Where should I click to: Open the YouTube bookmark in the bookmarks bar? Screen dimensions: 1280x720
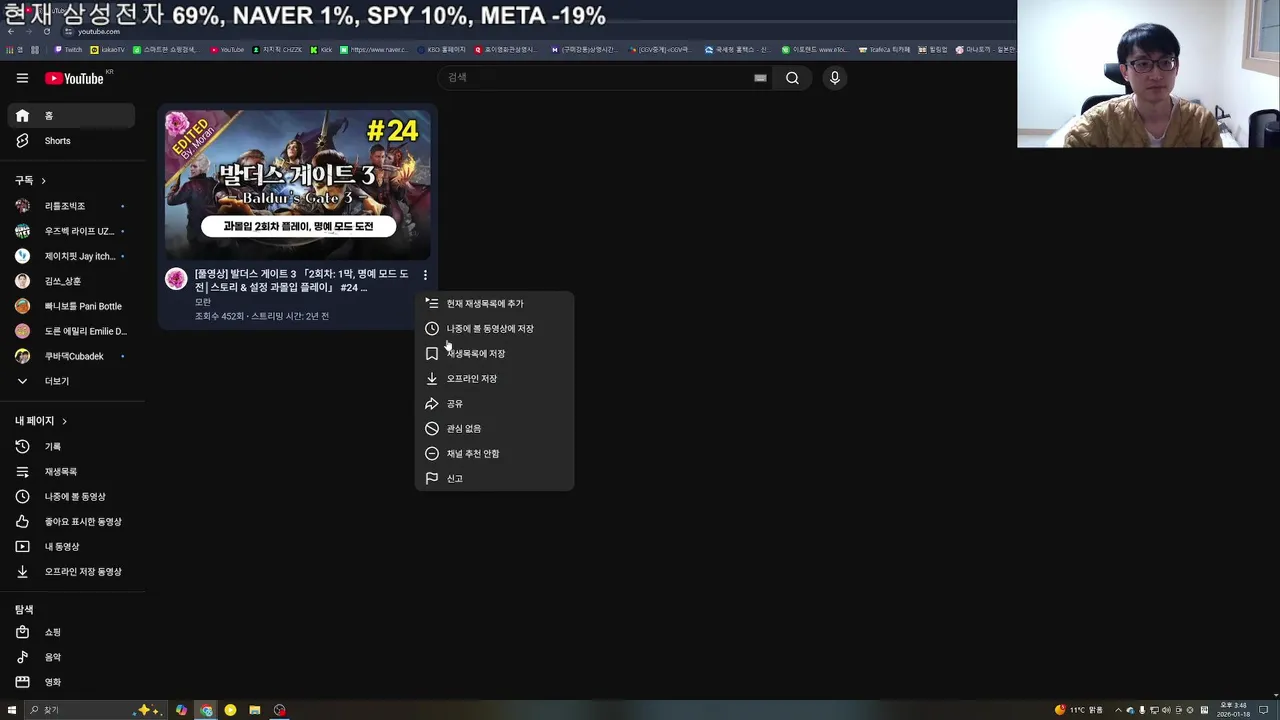point(227,49)
